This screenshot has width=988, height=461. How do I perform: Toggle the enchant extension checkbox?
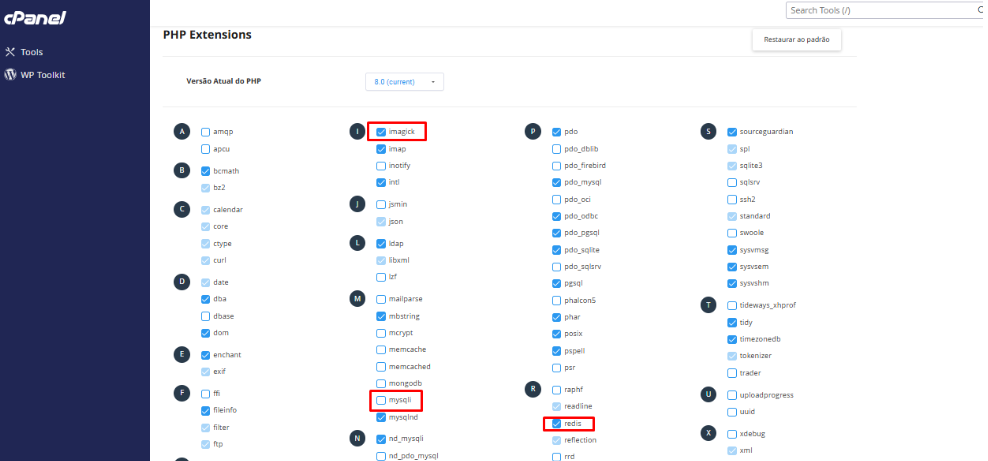(x=205, y=355)
